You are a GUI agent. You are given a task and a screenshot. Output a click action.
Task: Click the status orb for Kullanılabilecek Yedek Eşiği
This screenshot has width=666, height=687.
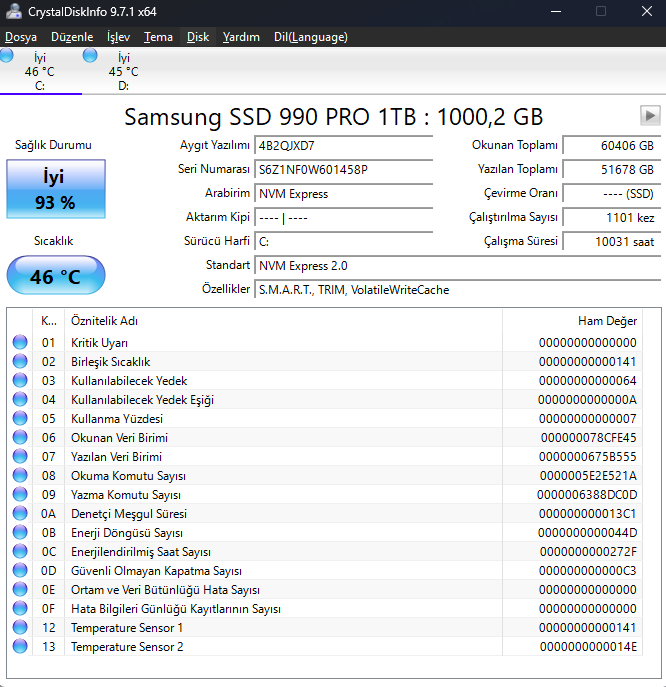coord(20,399)
